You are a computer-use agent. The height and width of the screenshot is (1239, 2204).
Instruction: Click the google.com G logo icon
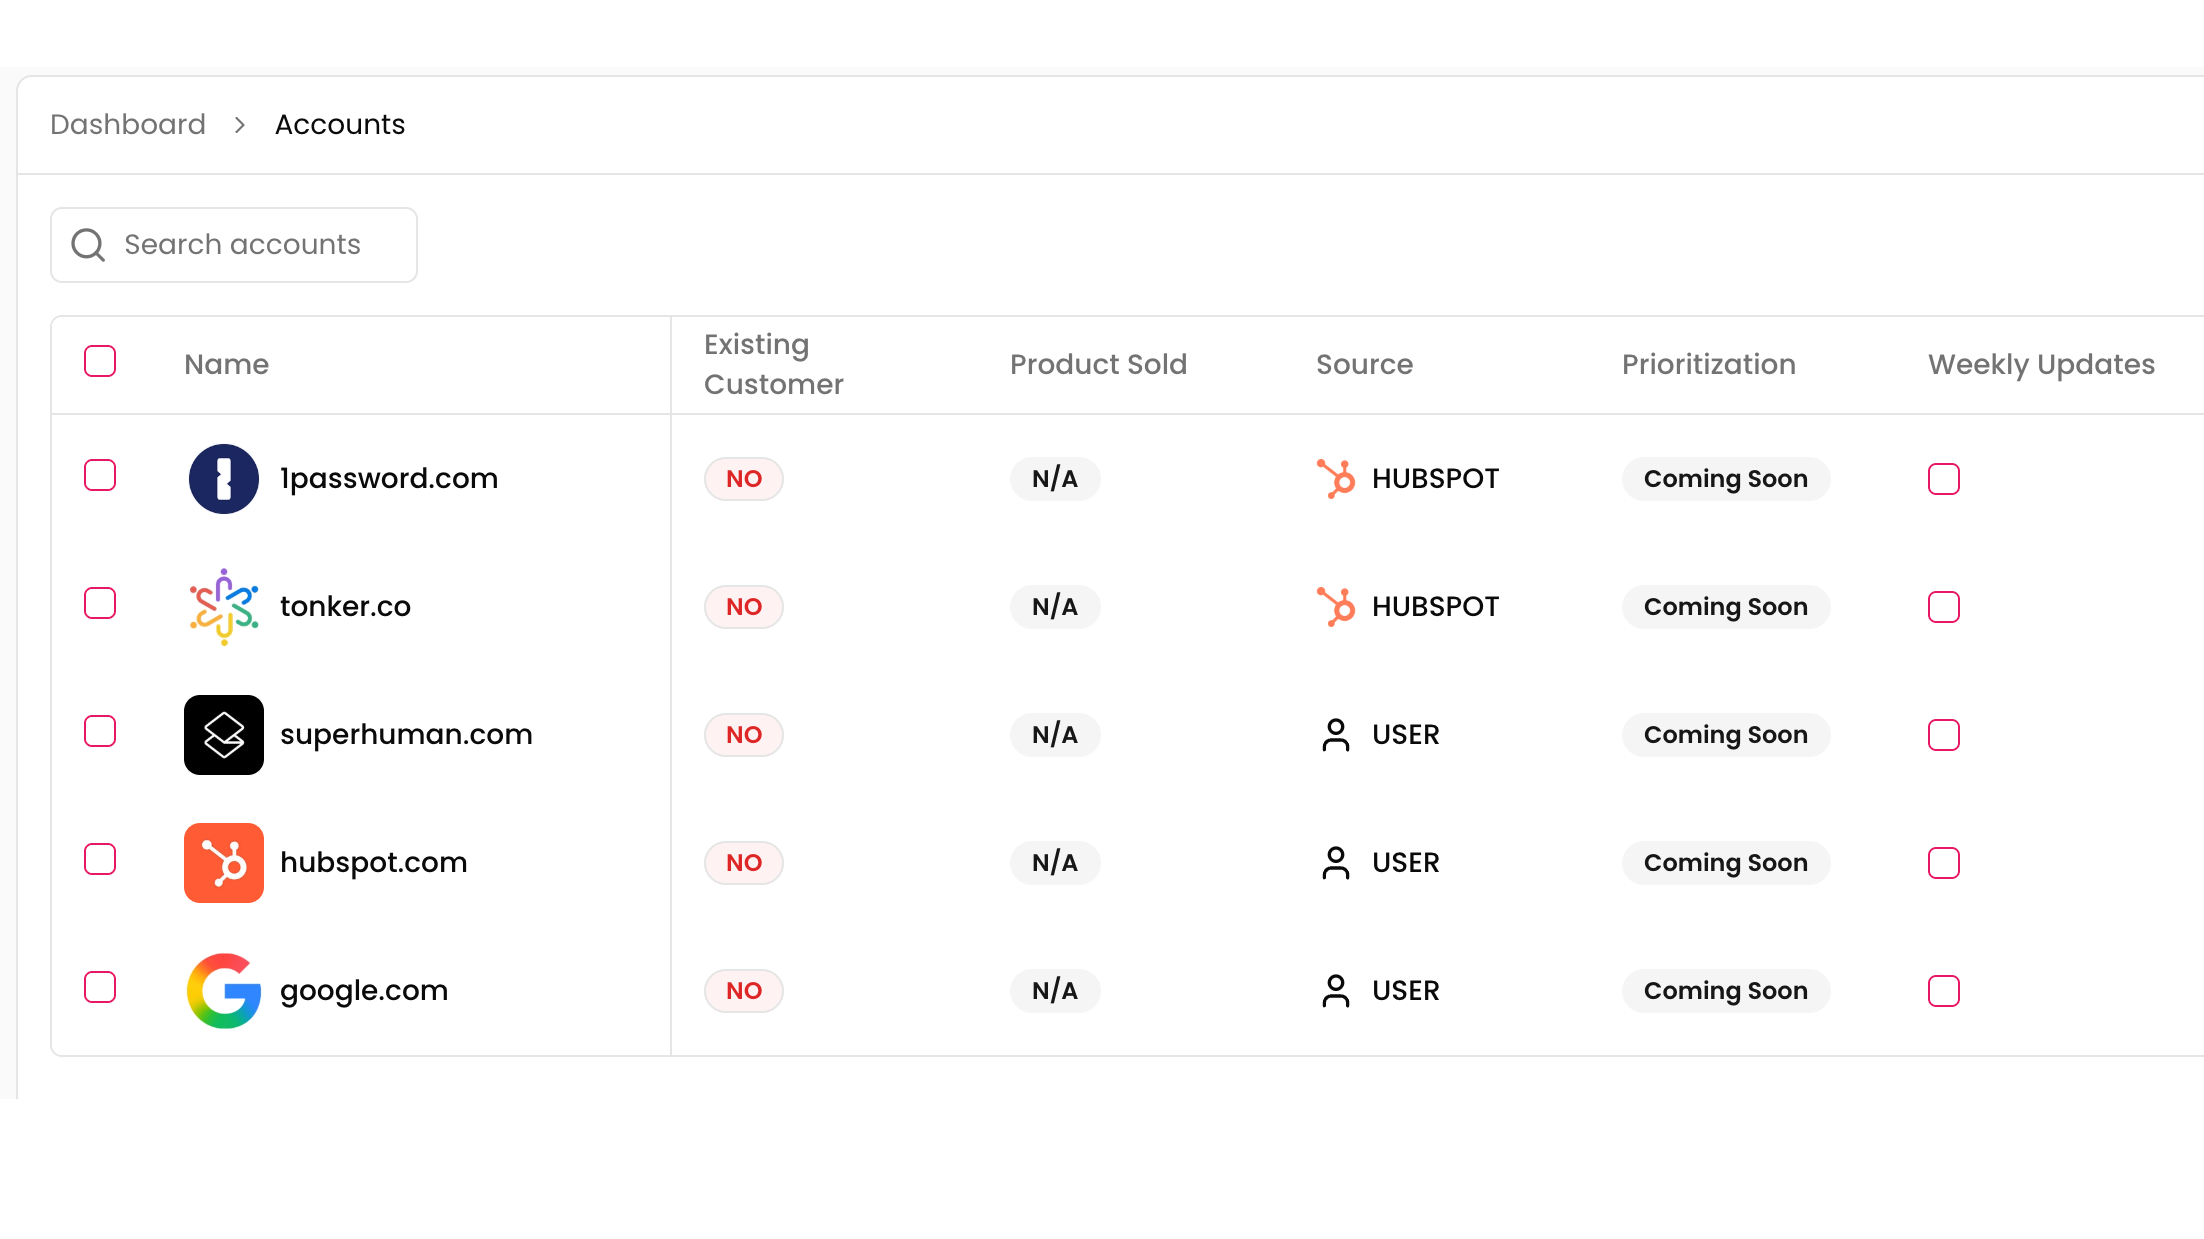point(224,991)
